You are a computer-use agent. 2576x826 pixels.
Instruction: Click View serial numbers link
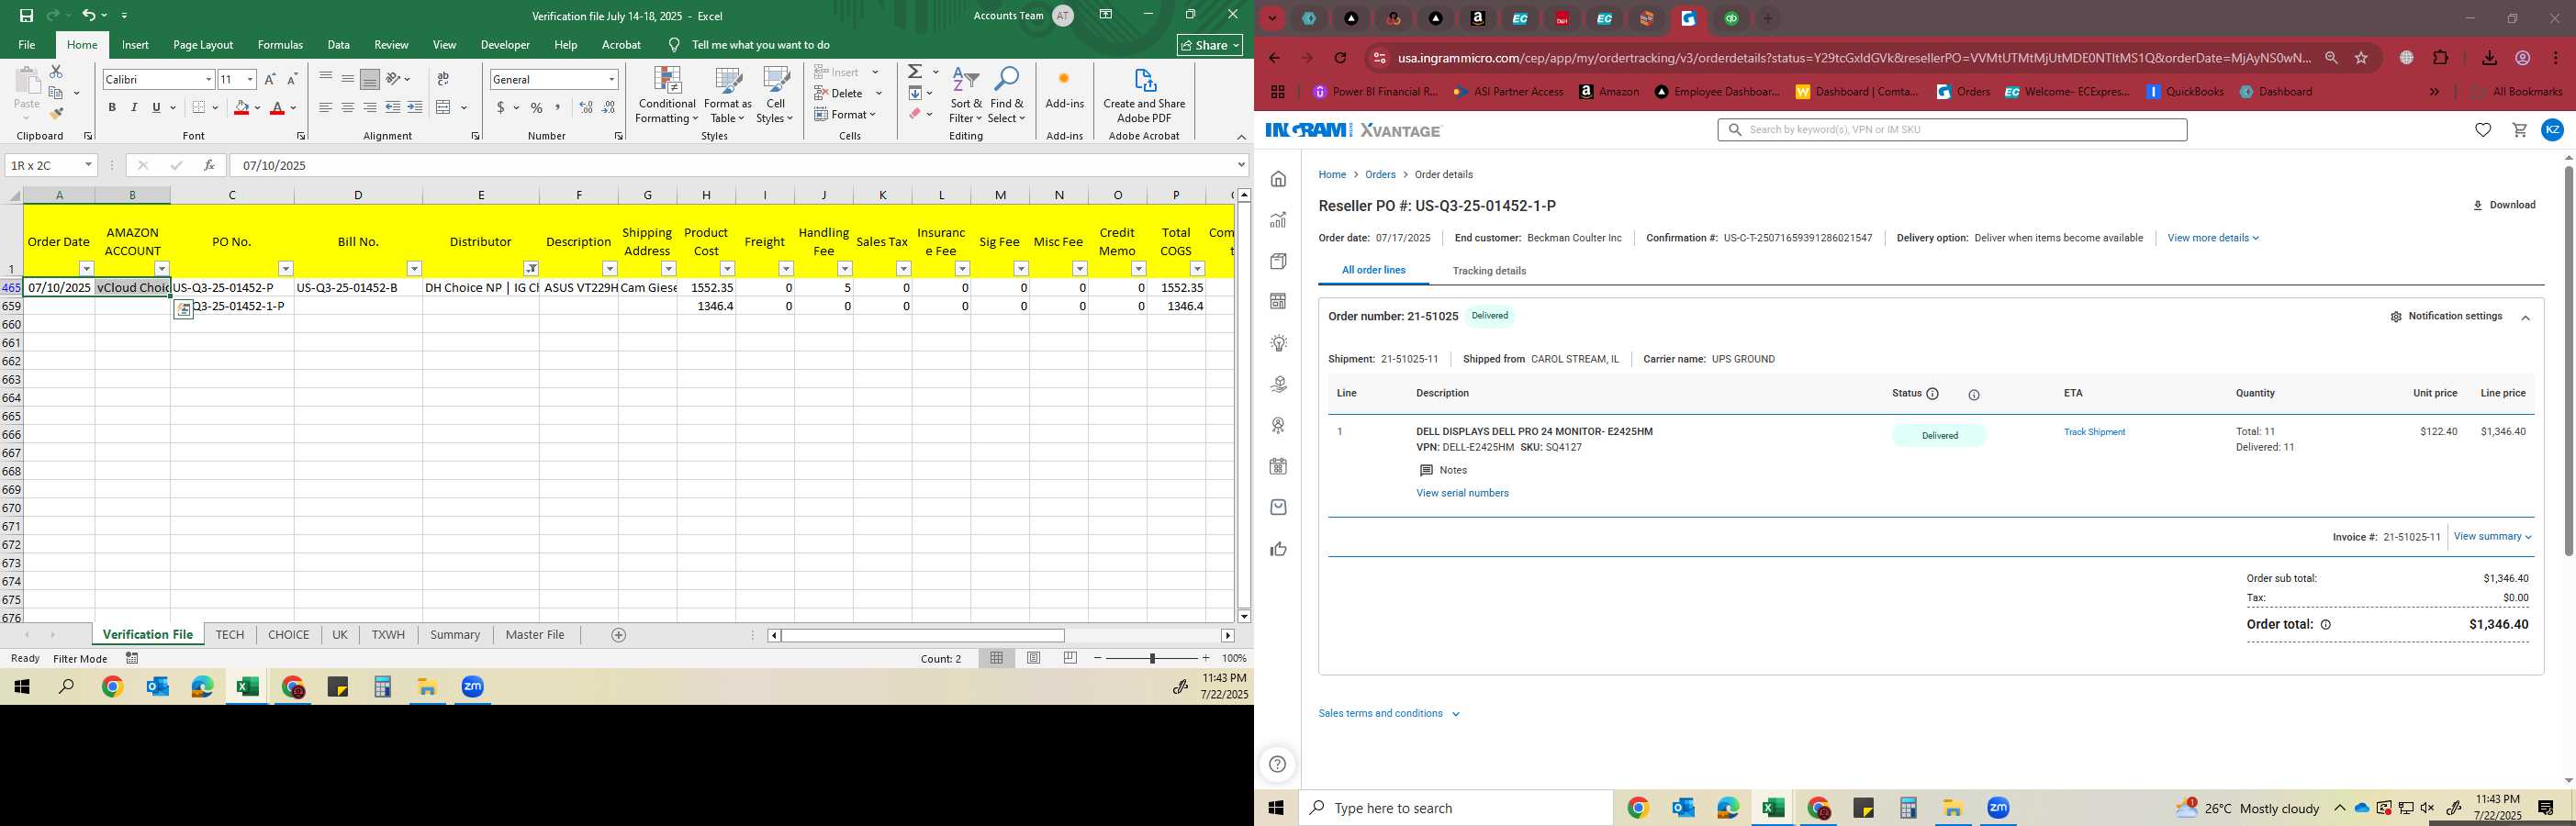(x=1462, y=493)
